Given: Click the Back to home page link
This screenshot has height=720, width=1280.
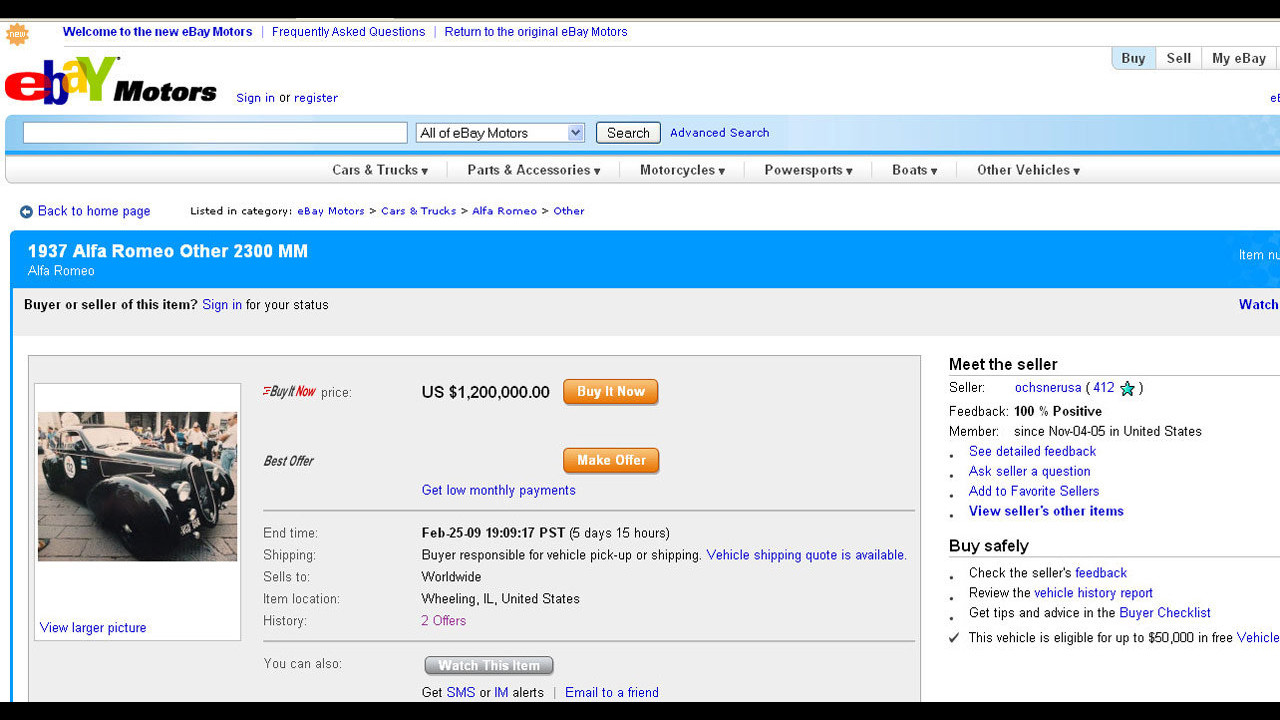Looking at the screenshot, I should pos(94,211).
